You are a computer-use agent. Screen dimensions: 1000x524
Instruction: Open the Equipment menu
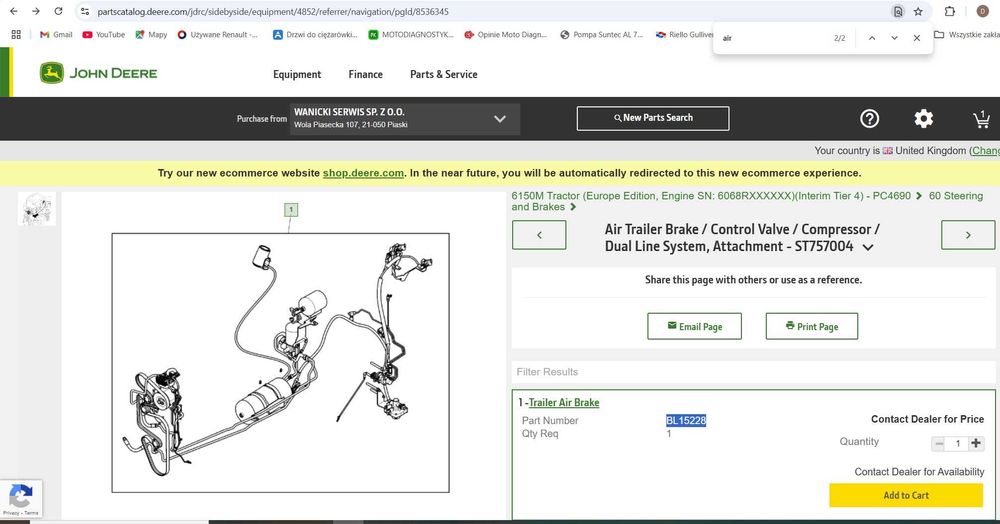click(297, 74)
